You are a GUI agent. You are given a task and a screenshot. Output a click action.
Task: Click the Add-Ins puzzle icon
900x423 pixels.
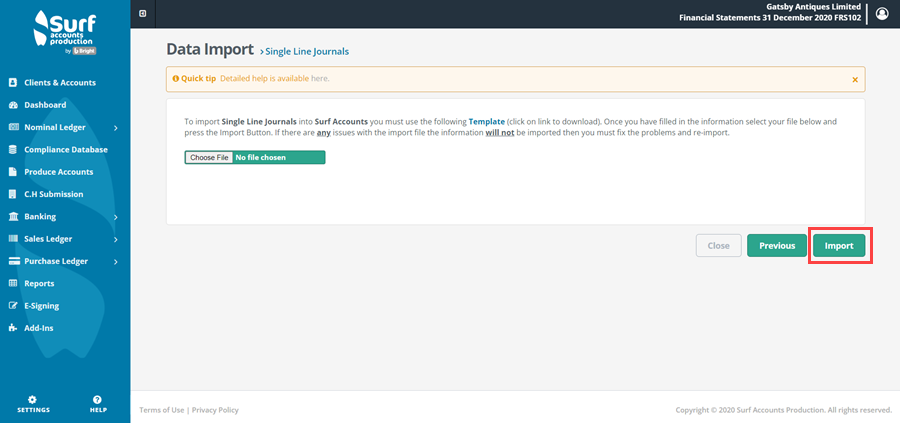point(13,328)
